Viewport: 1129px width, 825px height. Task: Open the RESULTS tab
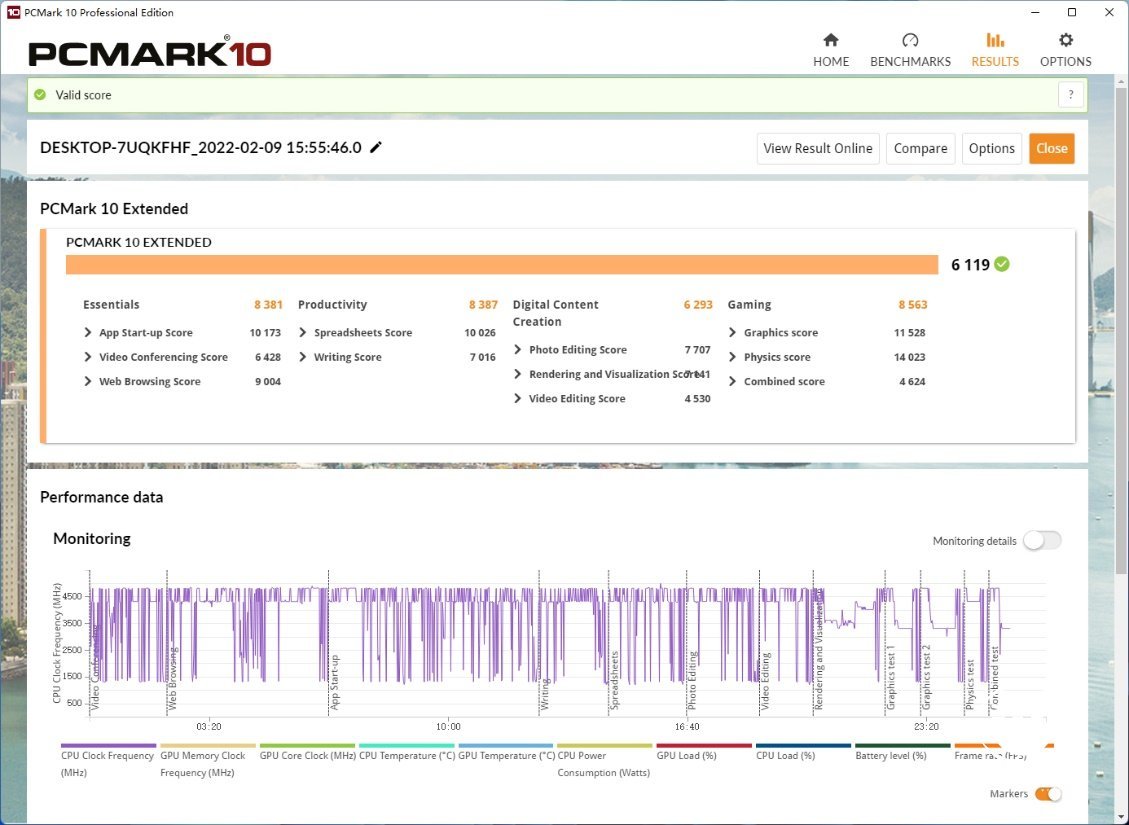(995, 50)
